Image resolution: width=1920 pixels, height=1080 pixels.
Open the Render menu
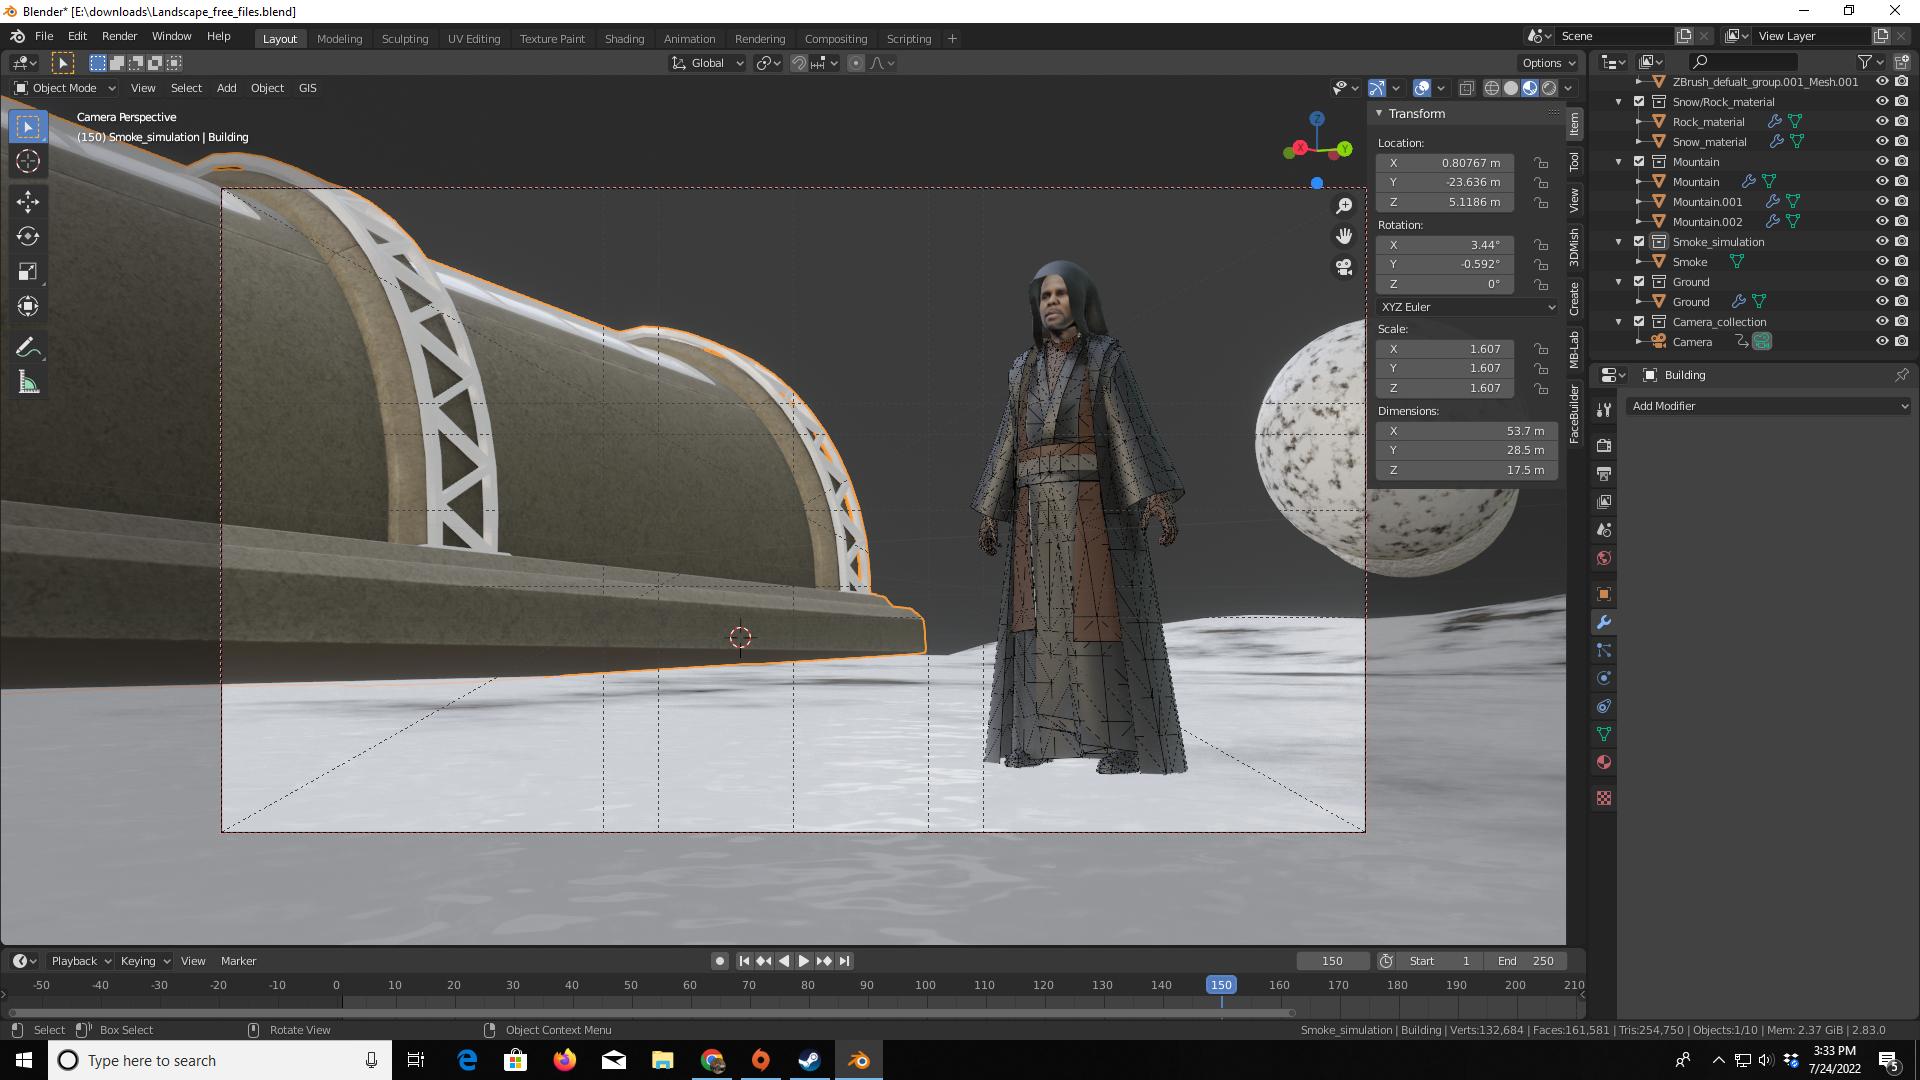coord(119,36)
